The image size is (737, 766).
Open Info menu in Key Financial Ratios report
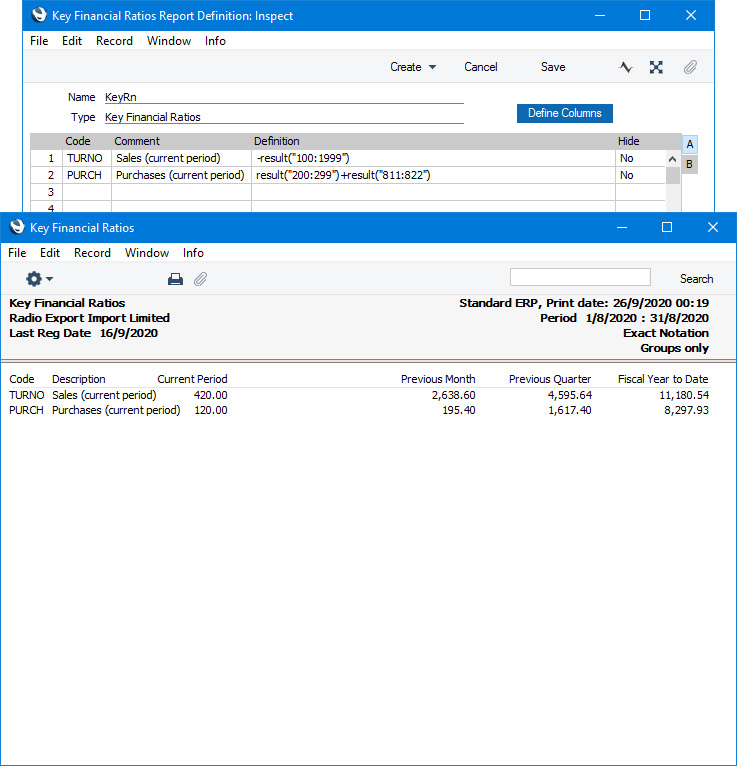tap(193, 253)
